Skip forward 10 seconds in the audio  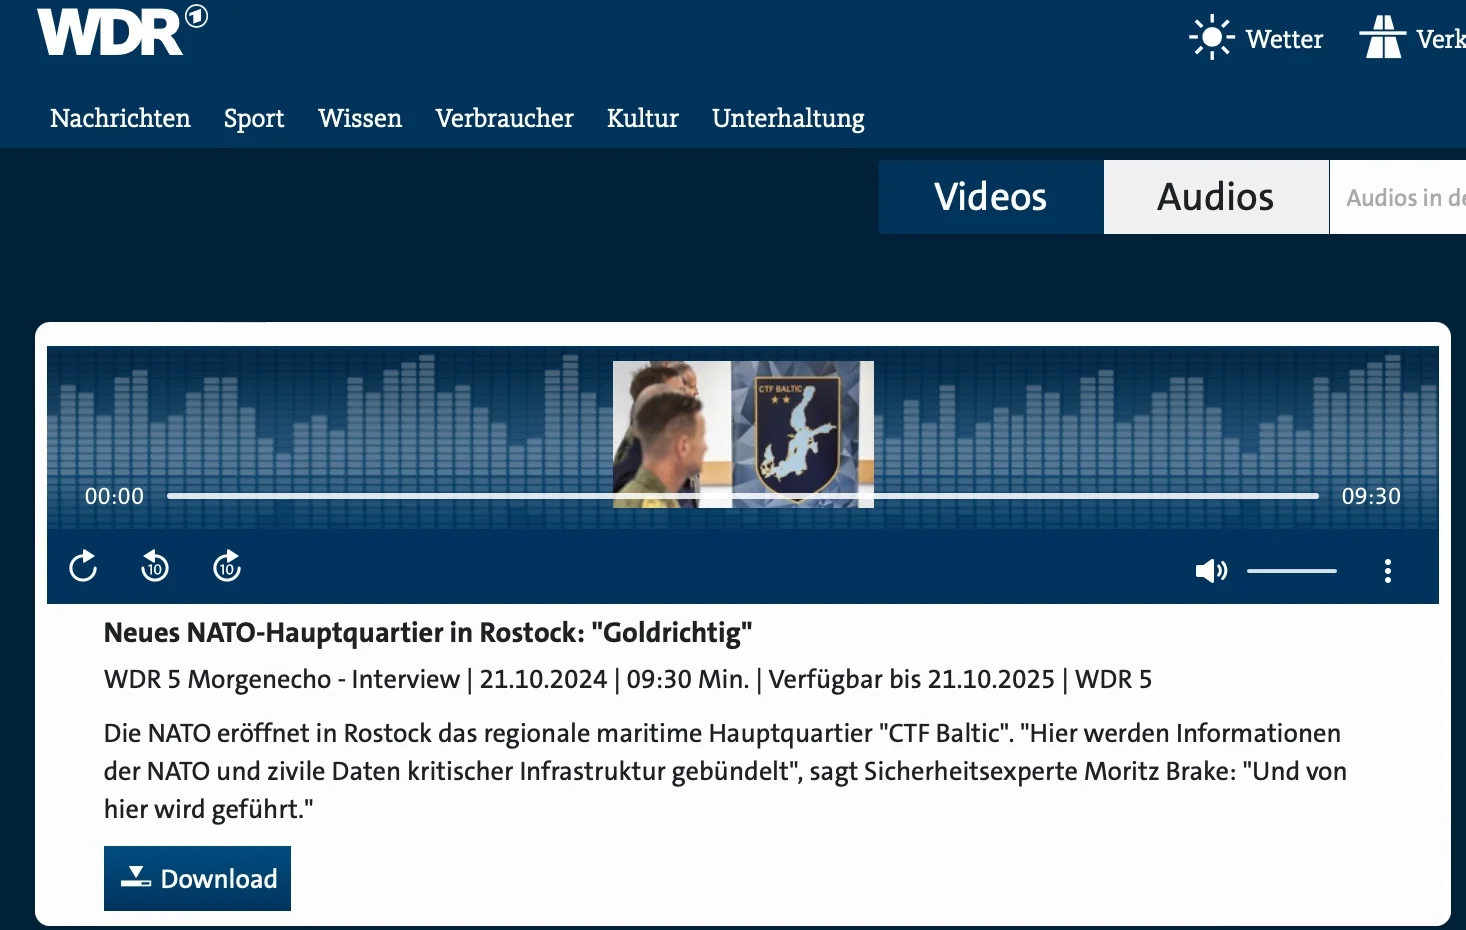227,566
